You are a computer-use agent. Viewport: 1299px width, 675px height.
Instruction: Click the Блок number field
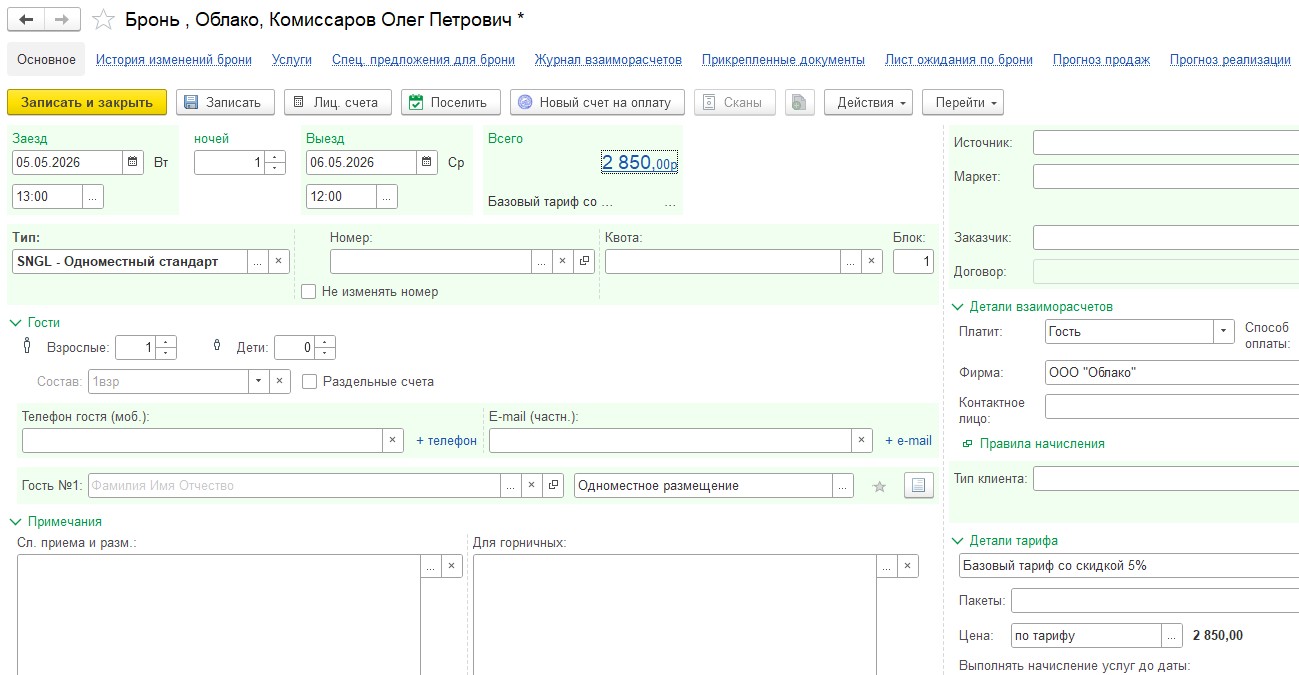[x=913, y=262]
